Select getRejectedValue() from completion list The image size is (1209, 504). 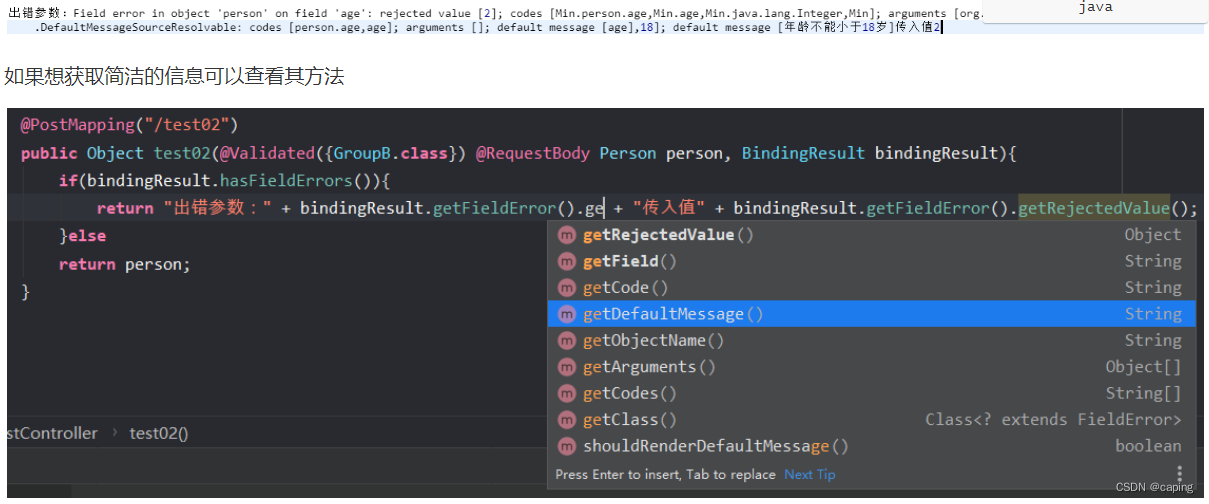coord(871,235)
